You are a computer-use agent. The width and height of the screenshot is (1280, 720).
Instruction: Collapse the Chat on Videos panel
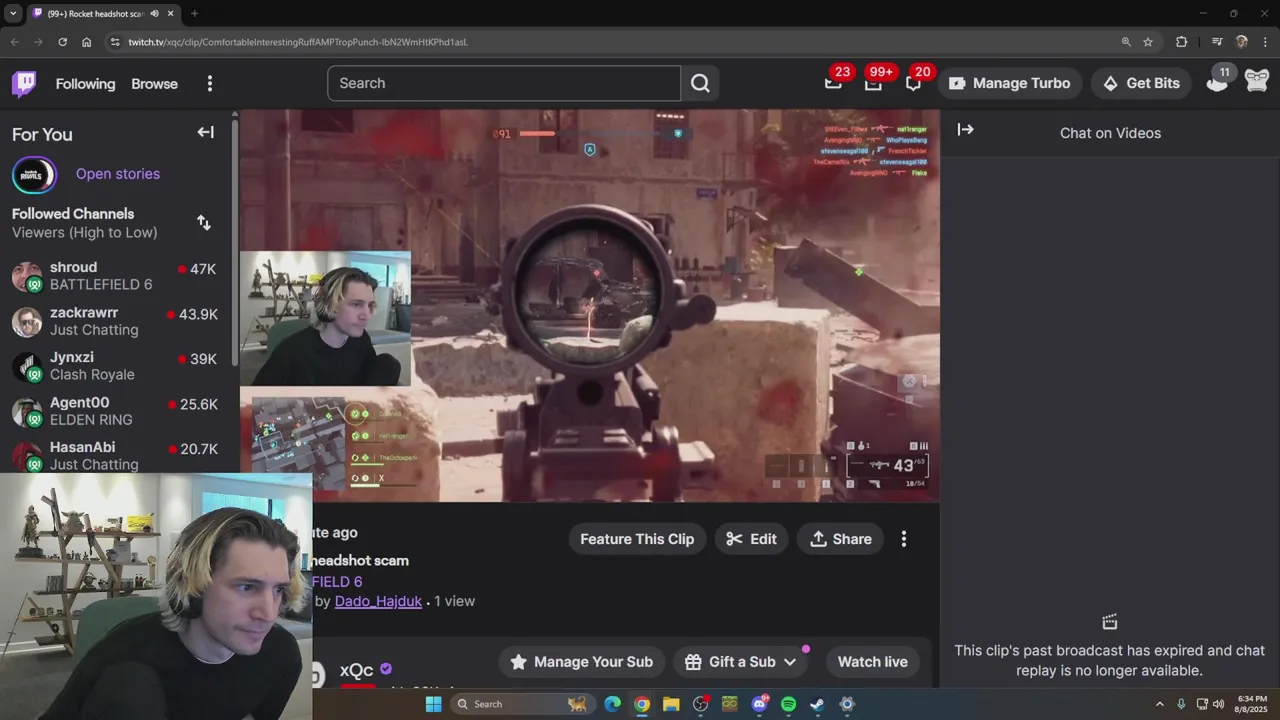click(965, 130)
